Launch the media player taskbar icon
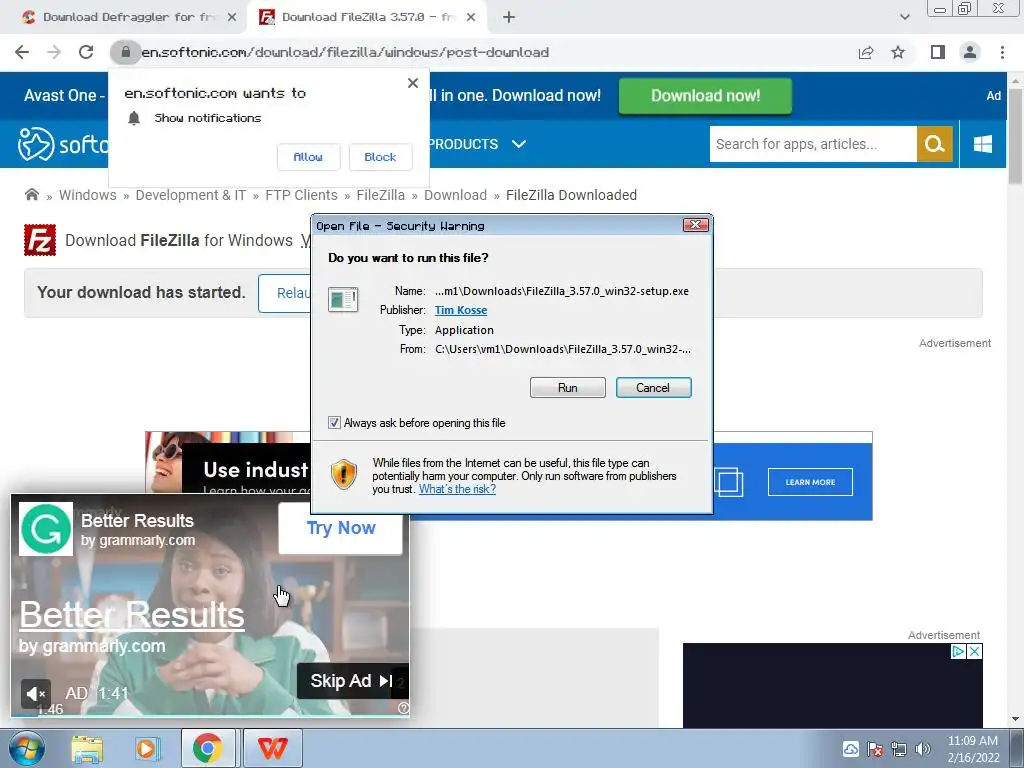 coord(147,748)
